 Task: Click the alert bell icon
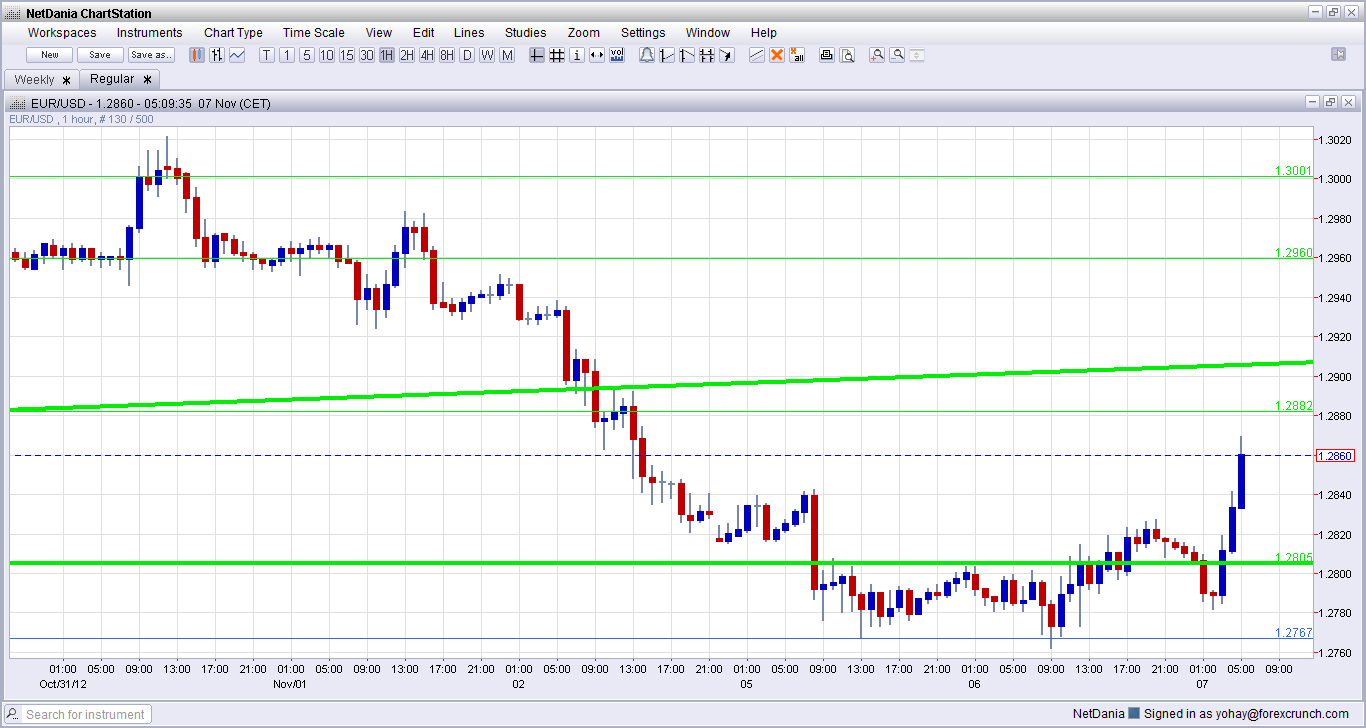pyautogui.click(x=646, y=55)
